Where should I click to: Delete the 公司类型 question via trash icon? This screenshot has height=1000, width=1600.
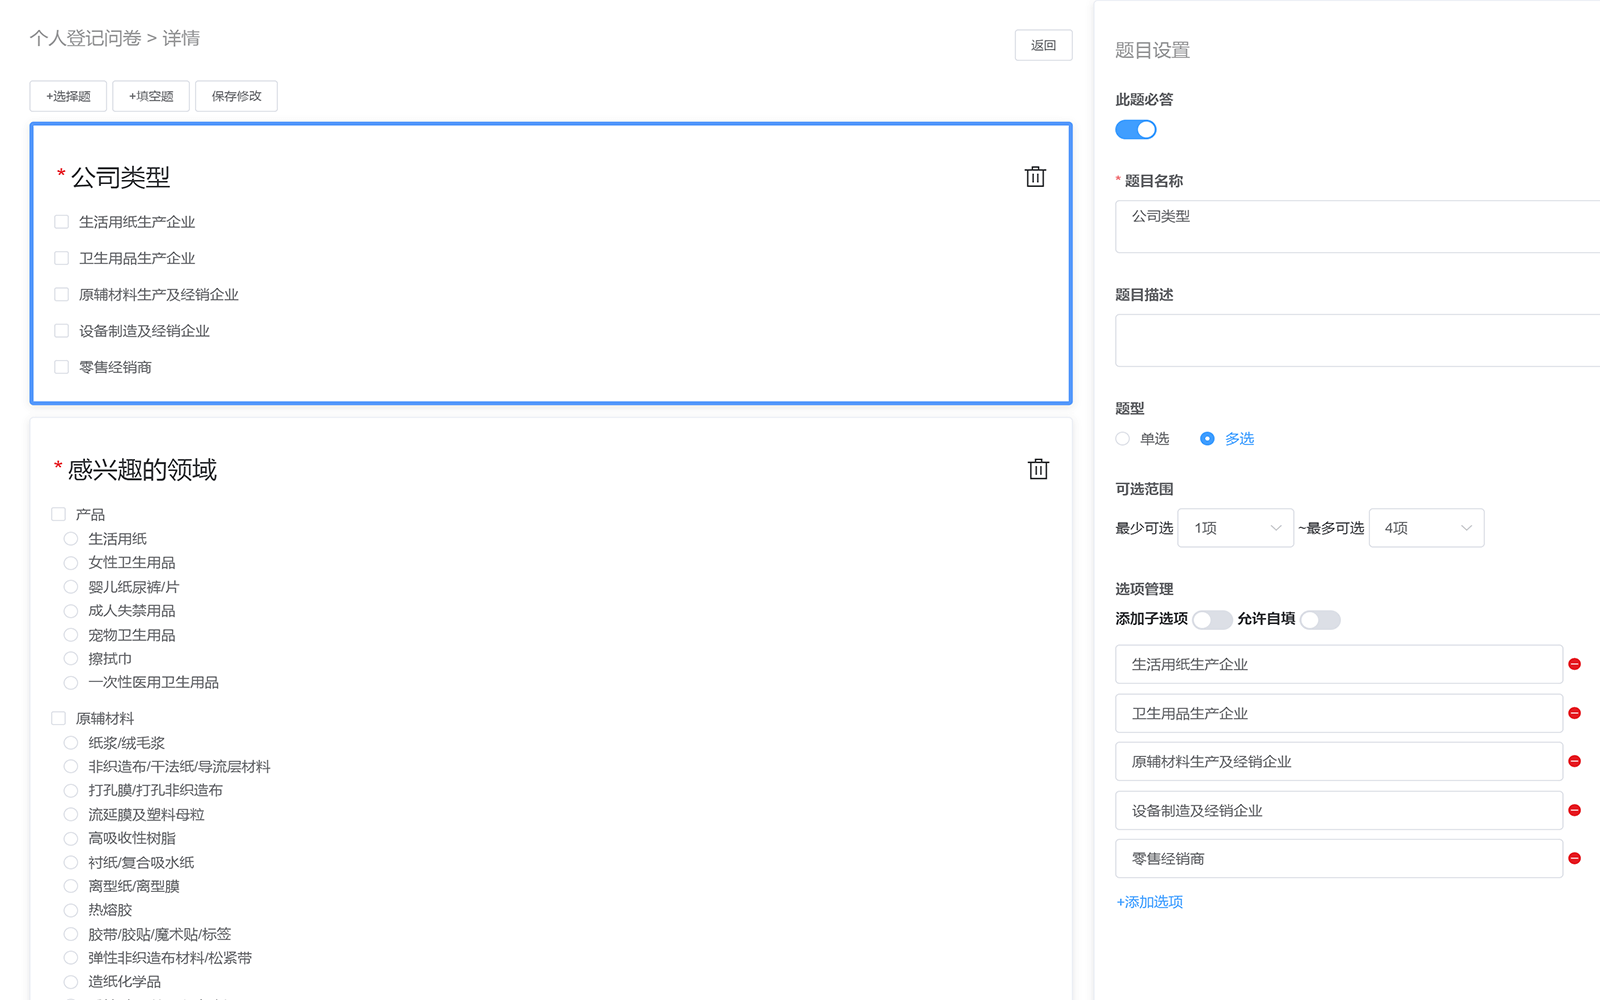tap(1035, 177)
